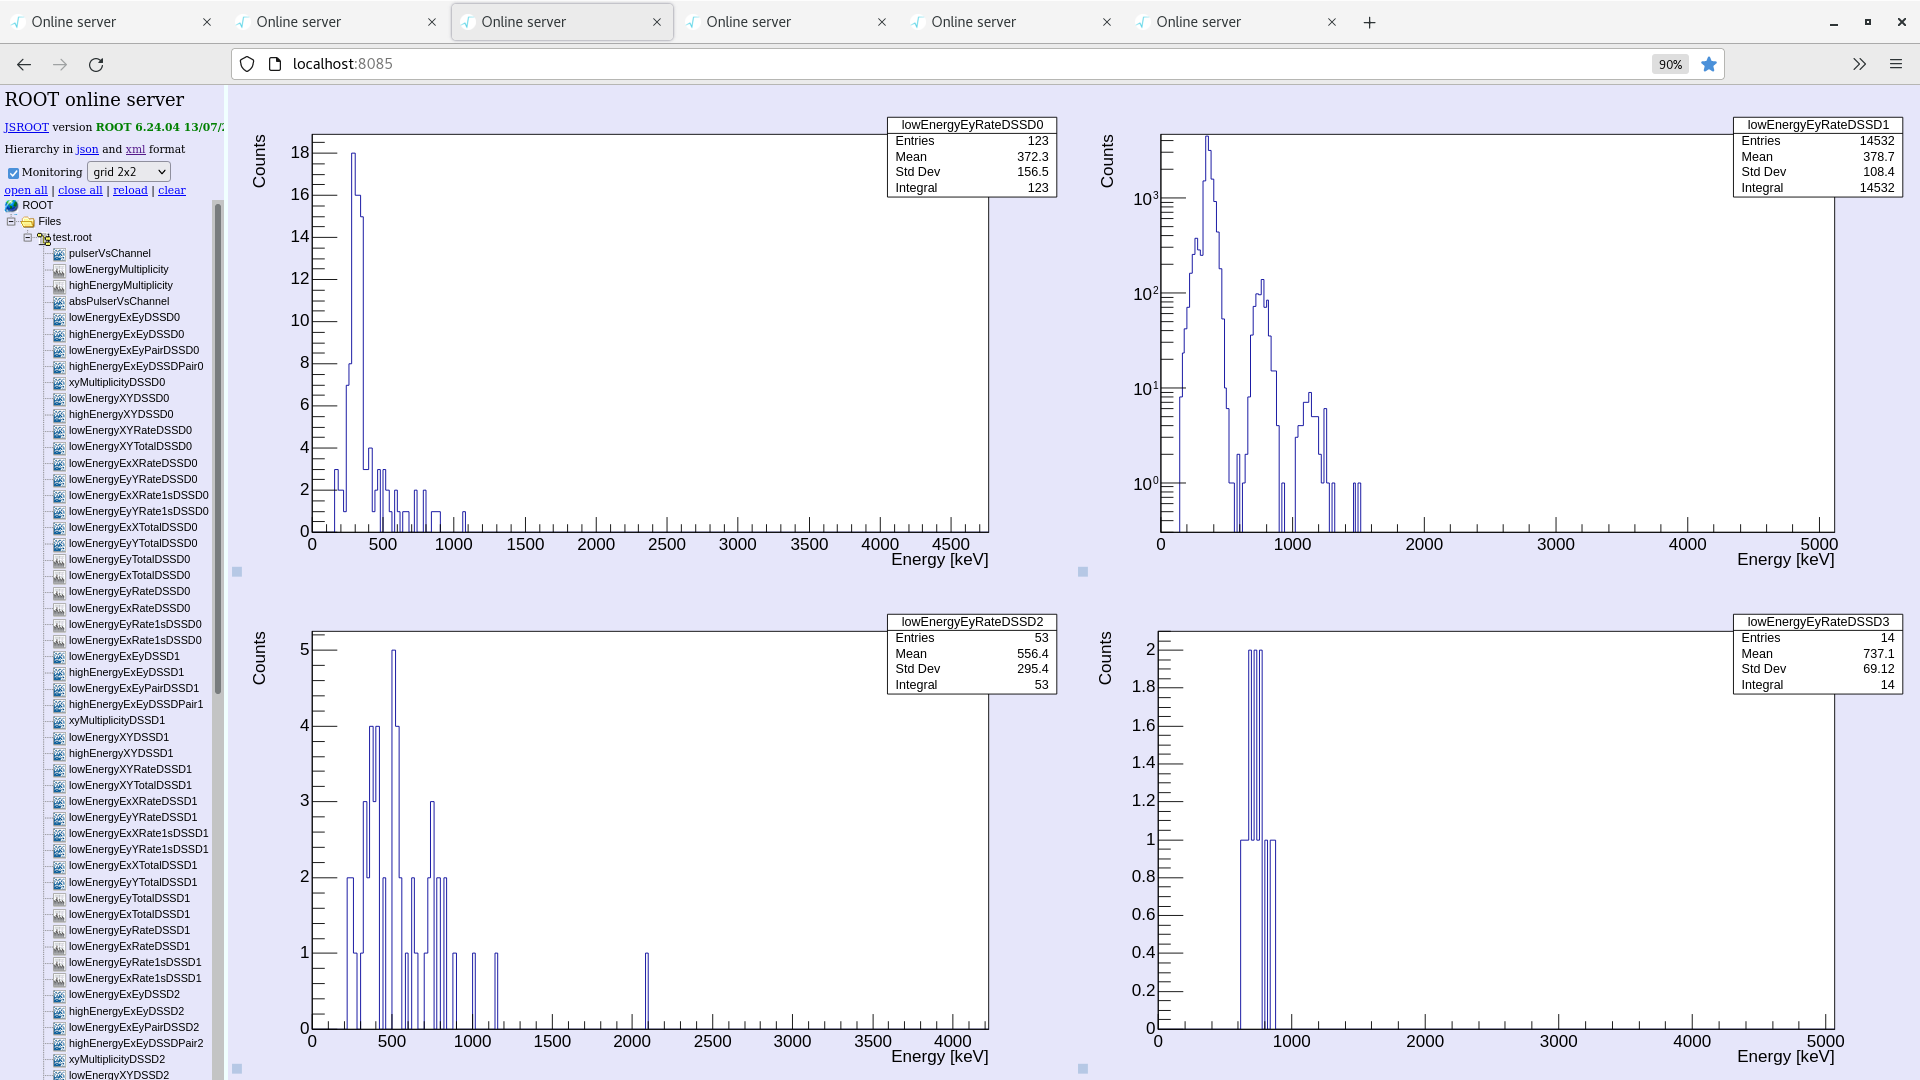Click the lowEnergyMultiplicity histogram icon
1920x1080 pixels.
point(59,270)
